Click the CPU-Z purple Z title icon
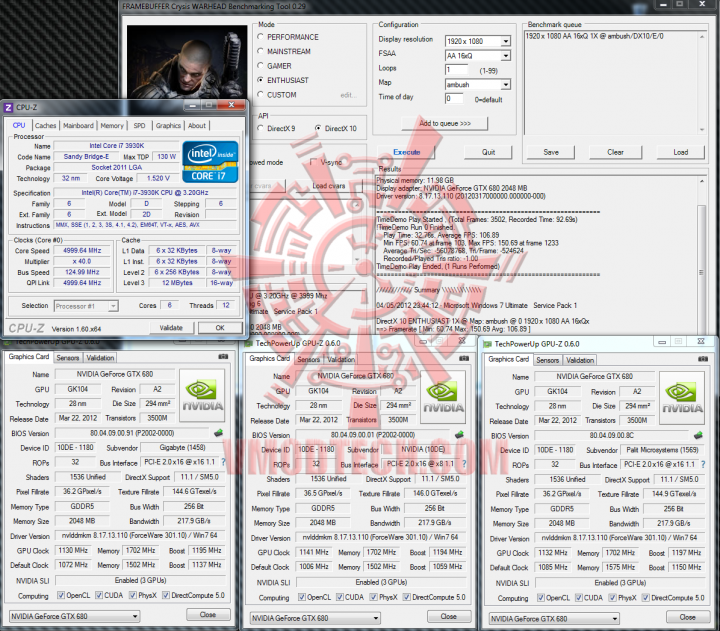Screen dimensions: 720x631 point(8,107)
